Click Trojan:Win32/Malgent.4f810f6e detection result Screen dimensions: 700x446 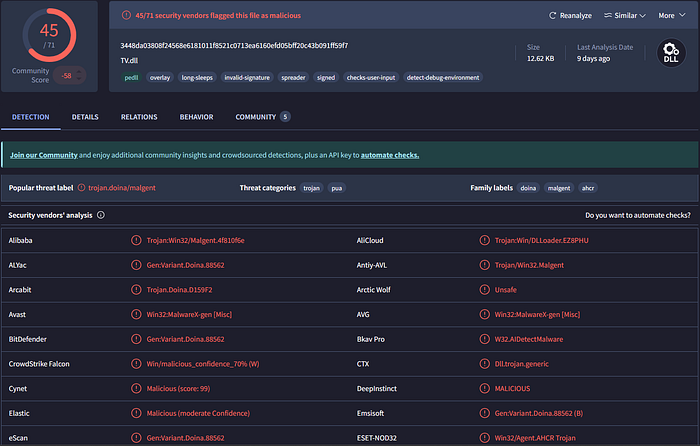point(196,240)
